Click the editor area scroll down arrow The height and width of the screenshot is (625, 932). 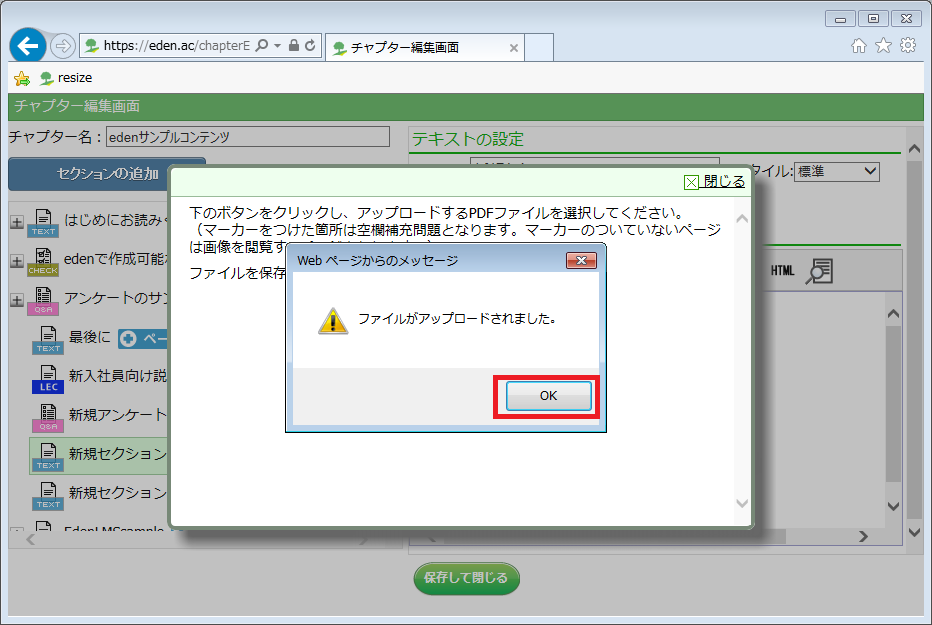click(x=893, y=506)
